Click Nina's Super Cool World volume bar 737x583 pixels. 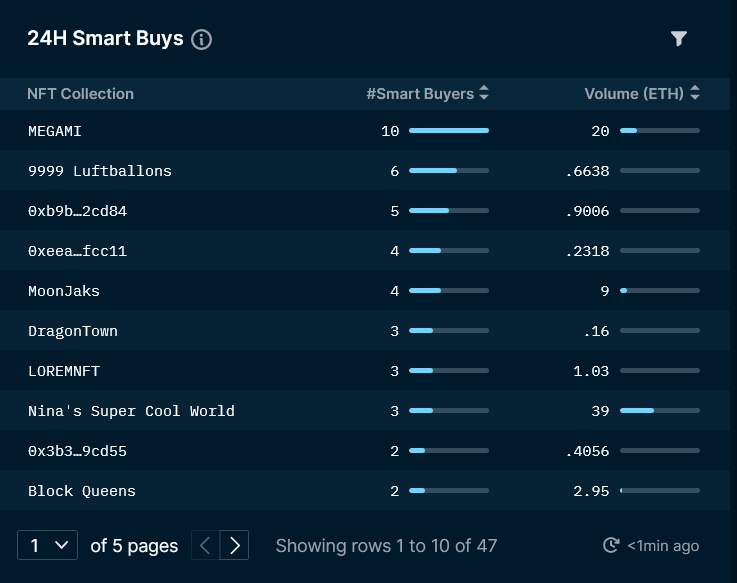coord(660,410)
